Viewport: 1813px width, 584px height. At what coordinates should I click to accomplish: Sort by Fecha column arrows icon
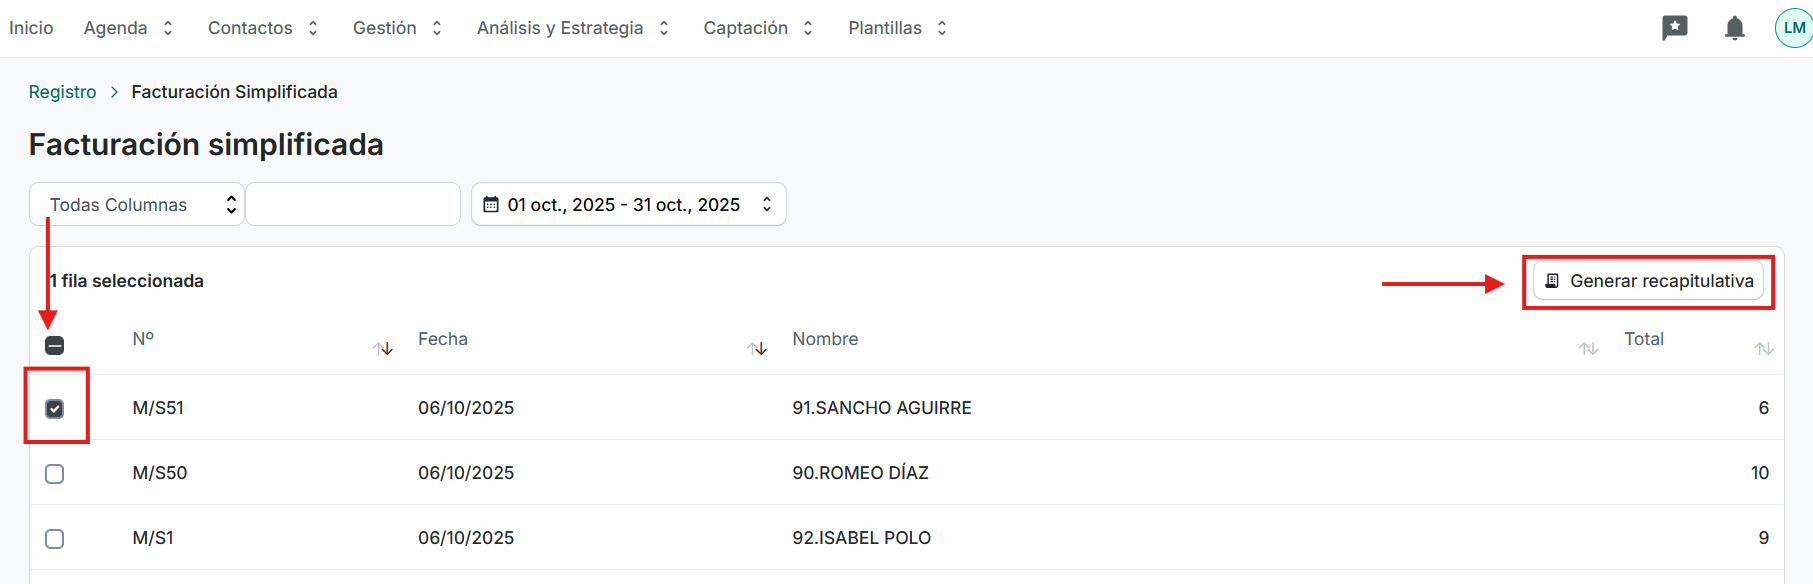pos(757,348)
